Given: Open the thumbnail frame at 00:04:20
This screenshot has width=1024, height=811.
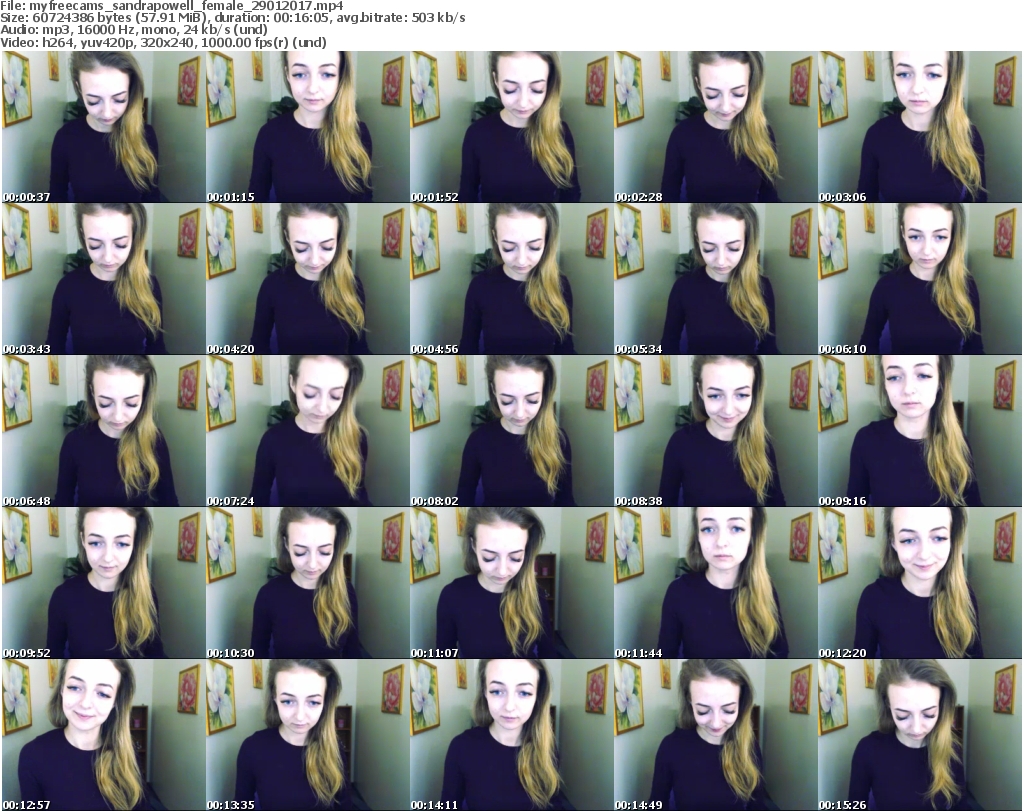Looking at the screenshot, I should tap(308, 279).
